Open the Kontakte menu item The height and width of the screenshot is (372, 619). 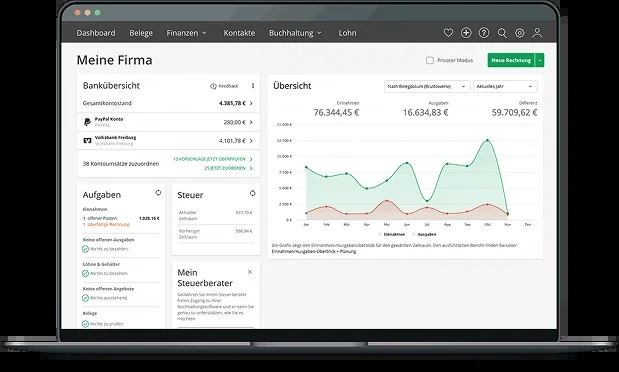[x=239, y=33]
